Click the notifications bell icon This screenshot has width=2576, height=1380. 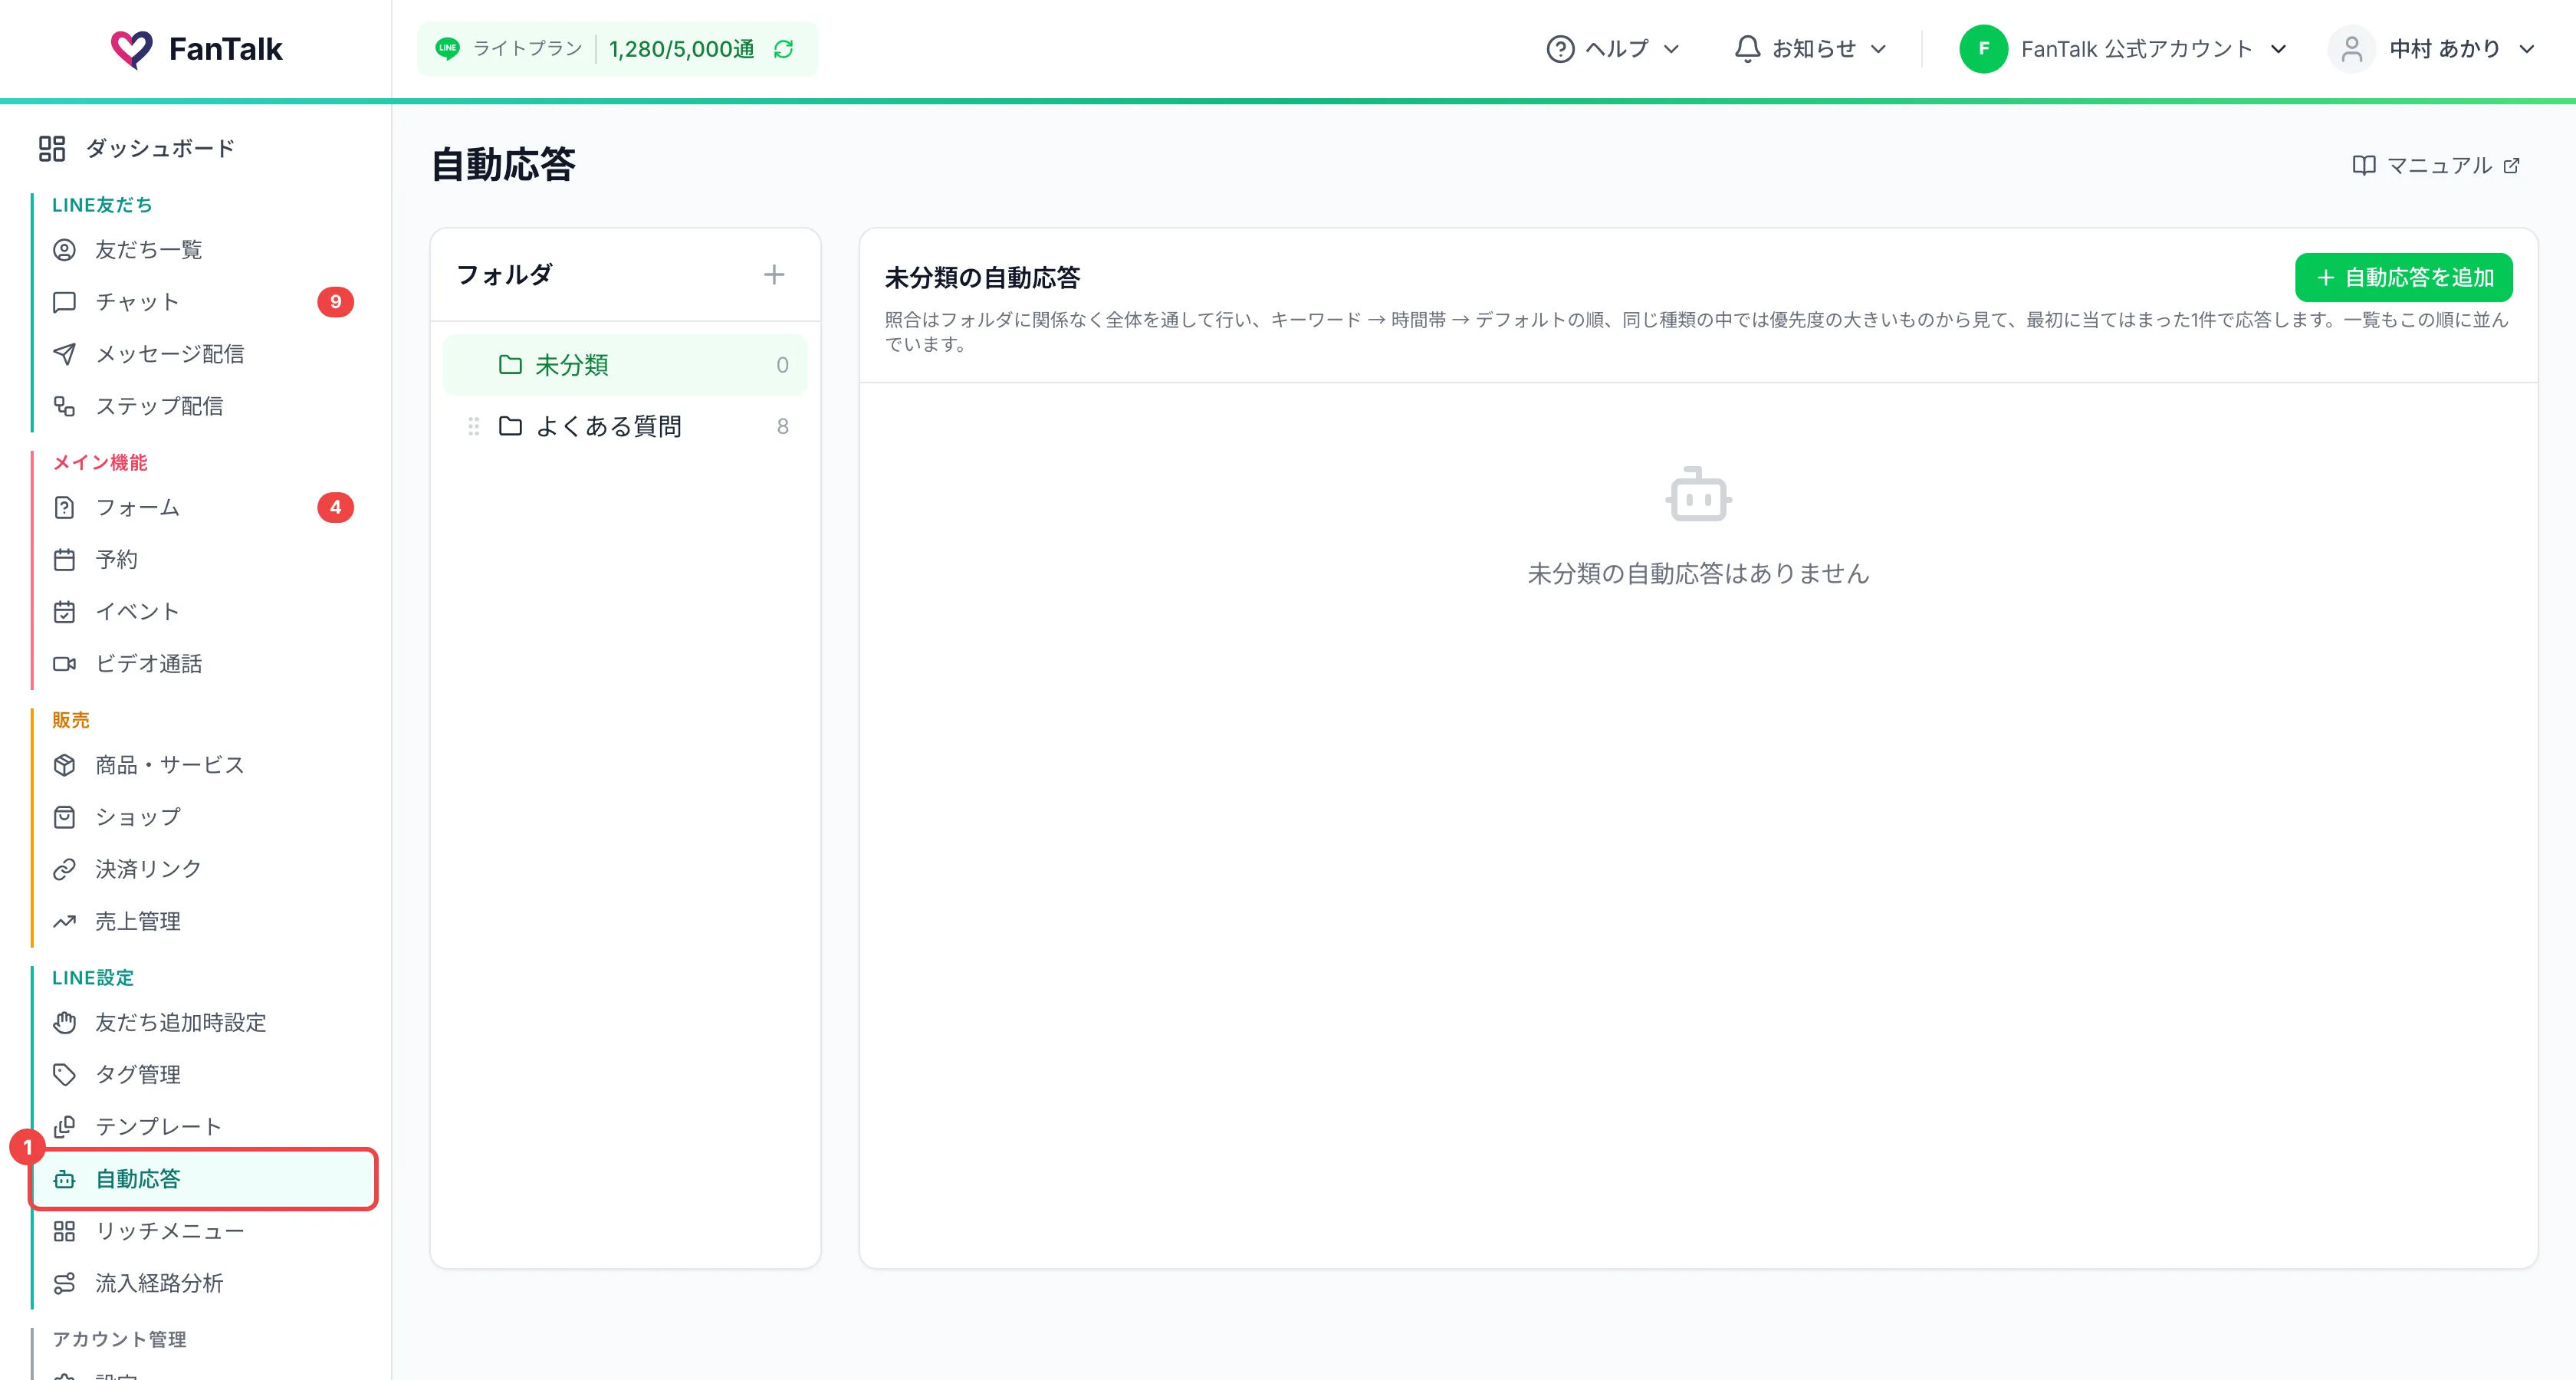(1747, 49)
